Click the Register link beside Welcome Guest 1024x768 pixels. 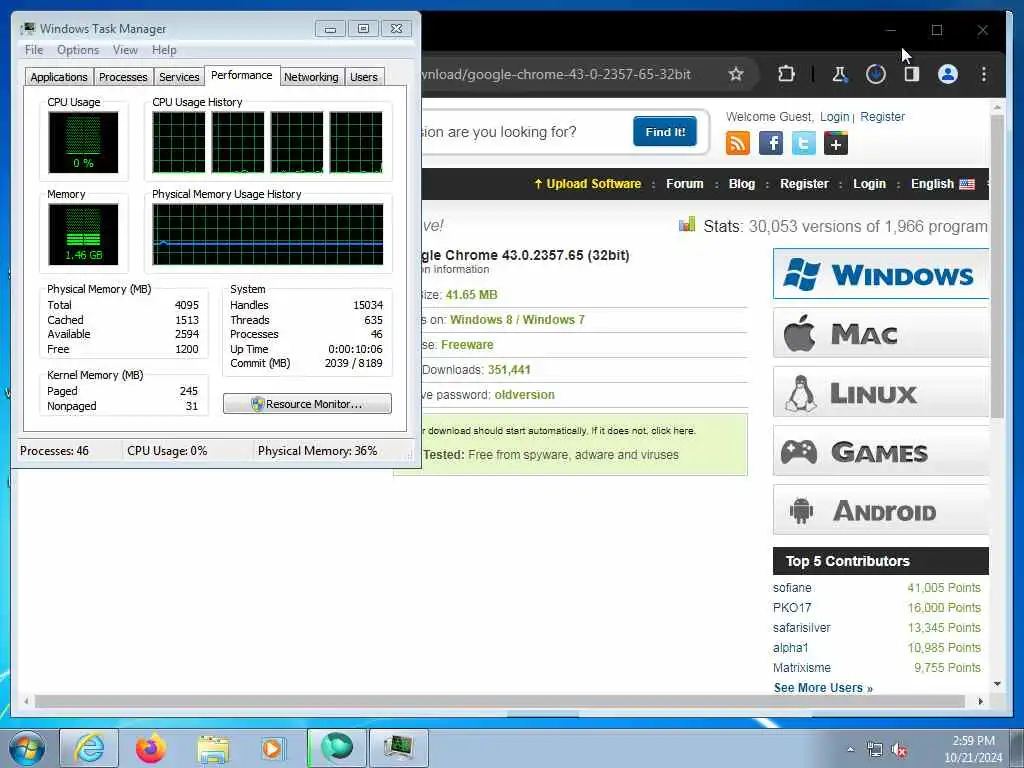click(x=882, y=117)
